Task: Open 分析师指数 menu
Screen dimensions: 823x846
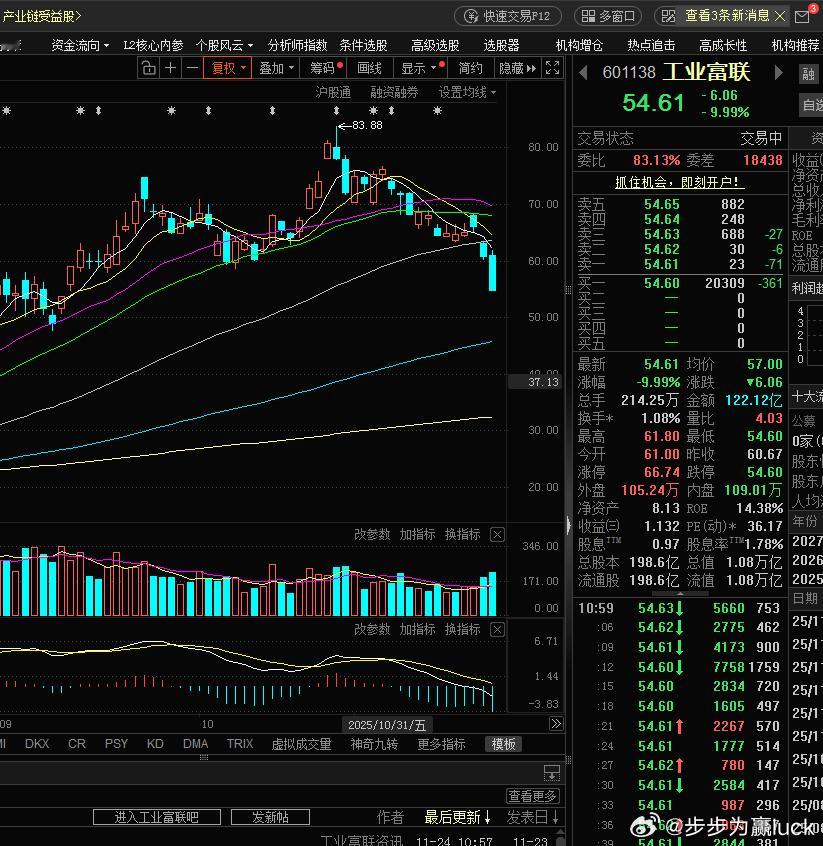Action: pos(297,45)
